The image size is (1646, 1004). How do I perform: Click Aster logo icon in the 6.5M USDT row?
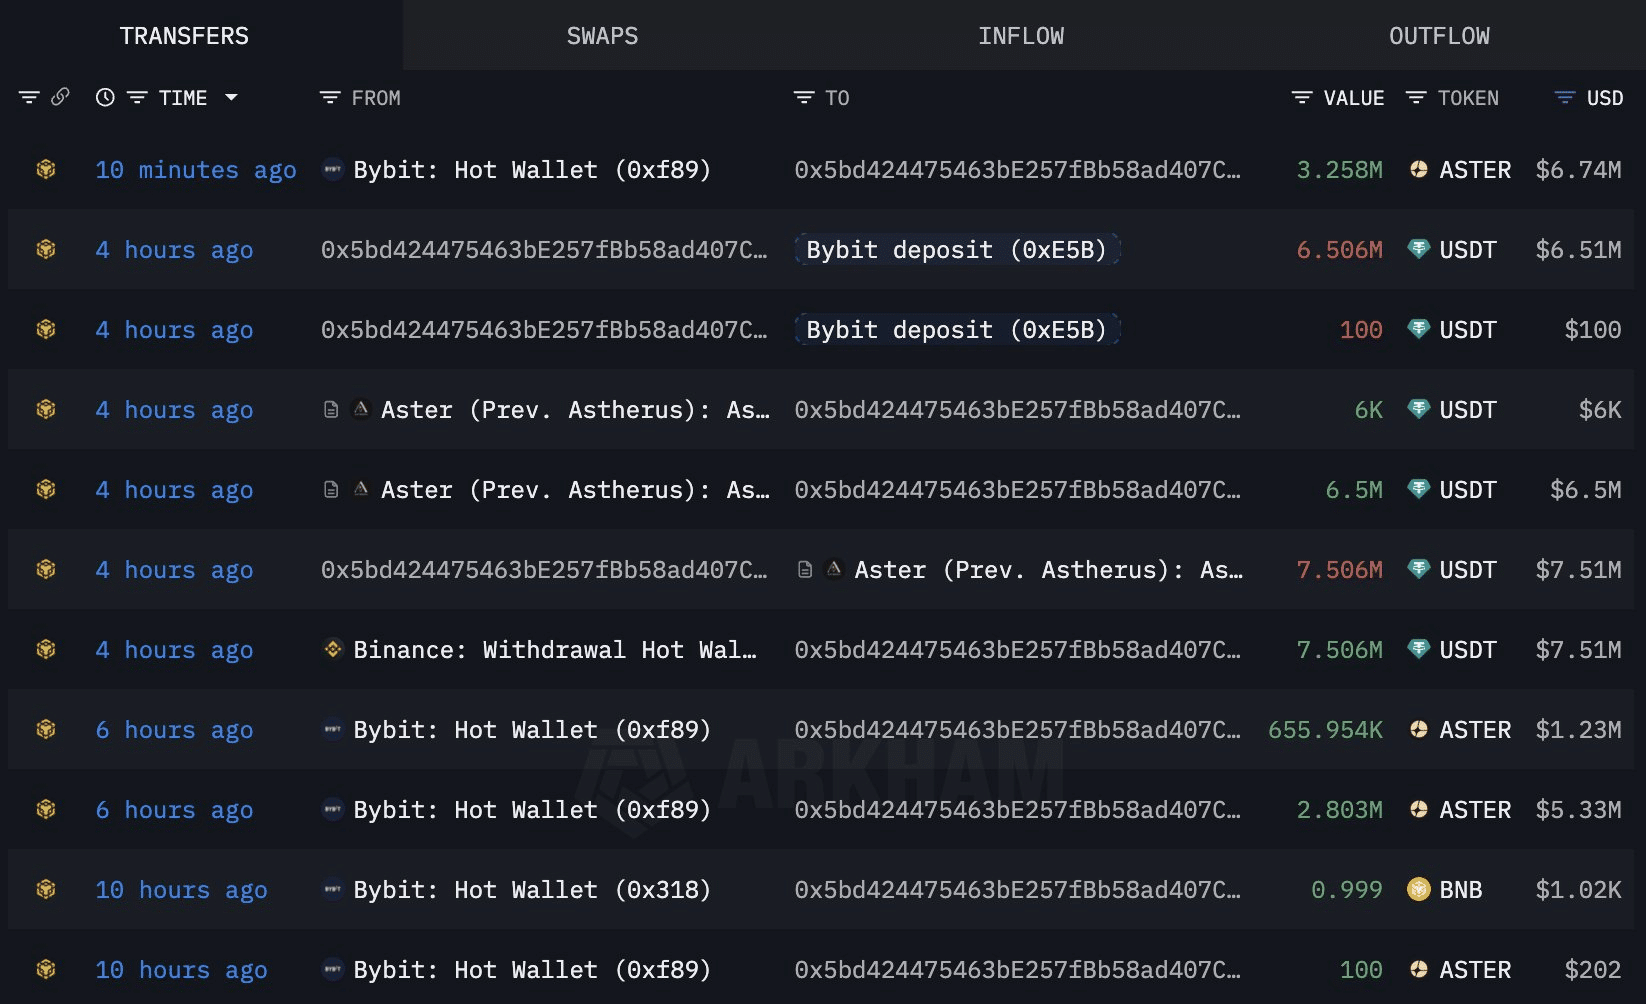(361, 489)
